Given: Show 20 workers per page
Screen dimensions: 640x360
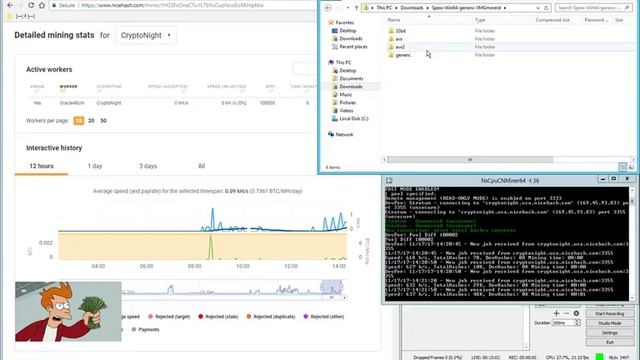Looking at the screenshot, I should coord(91,121).
